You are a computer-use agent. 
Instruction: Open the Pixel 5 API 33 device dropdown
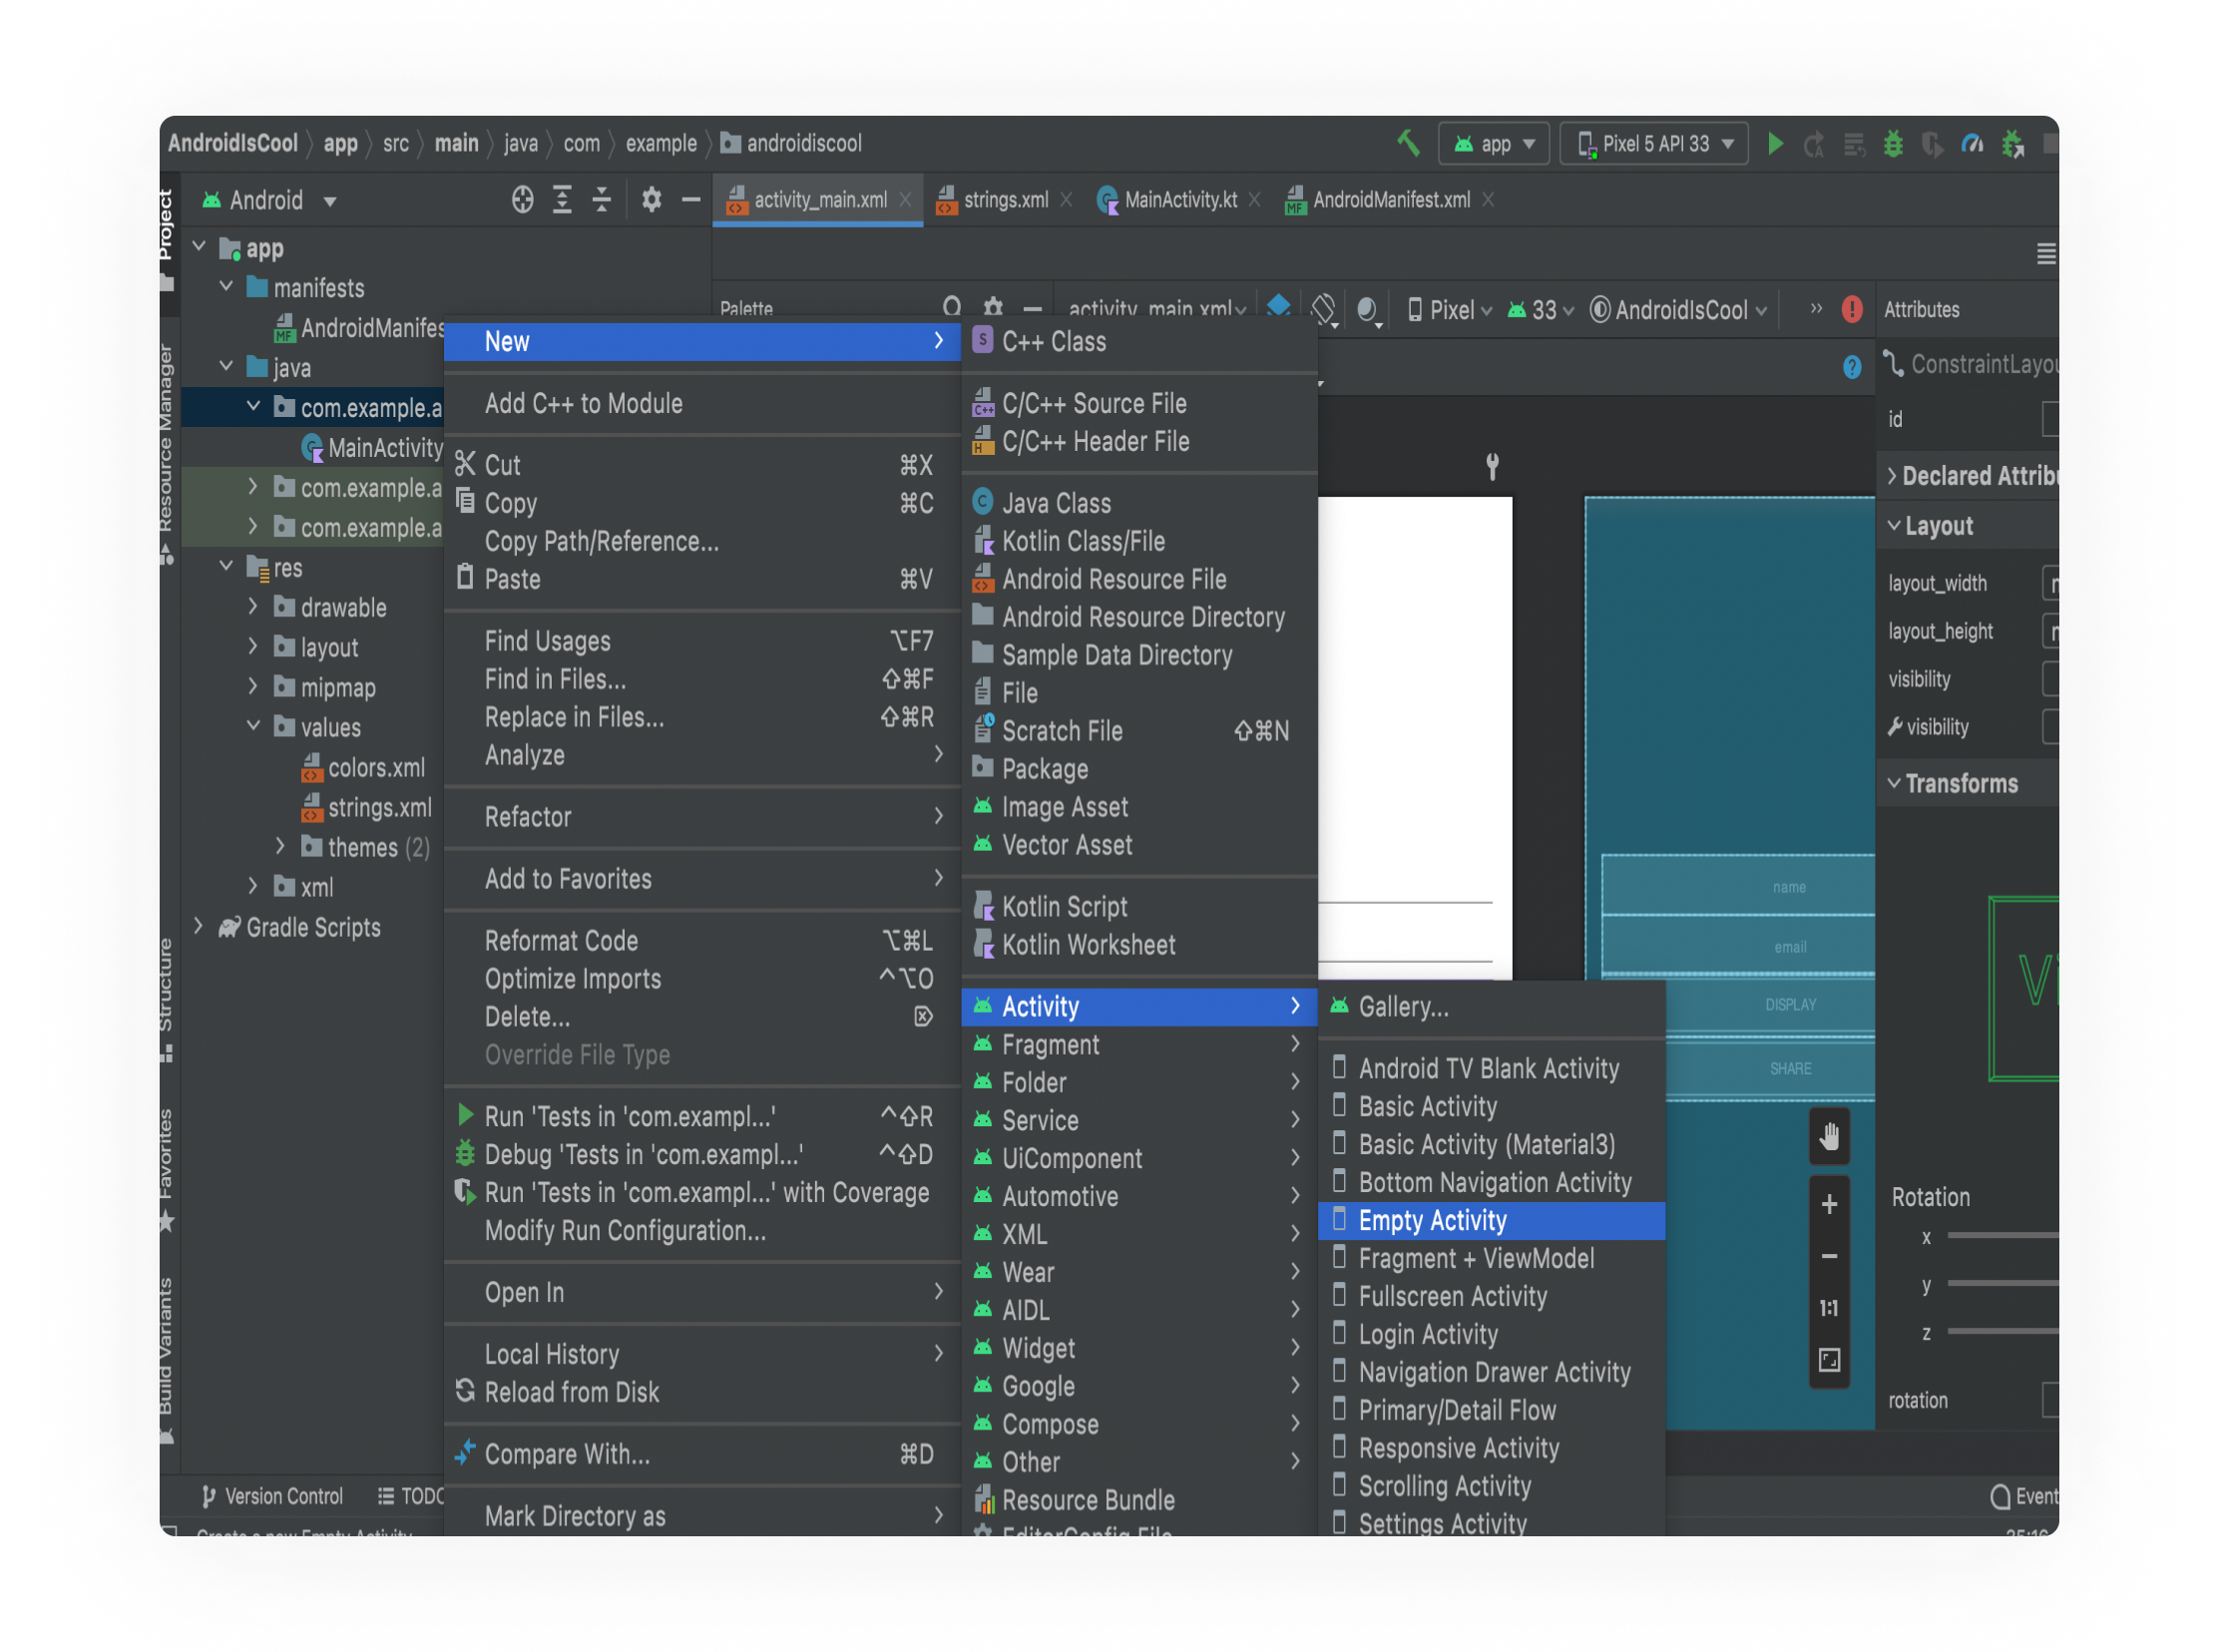pyautogui.click(x=1654, y=144)
